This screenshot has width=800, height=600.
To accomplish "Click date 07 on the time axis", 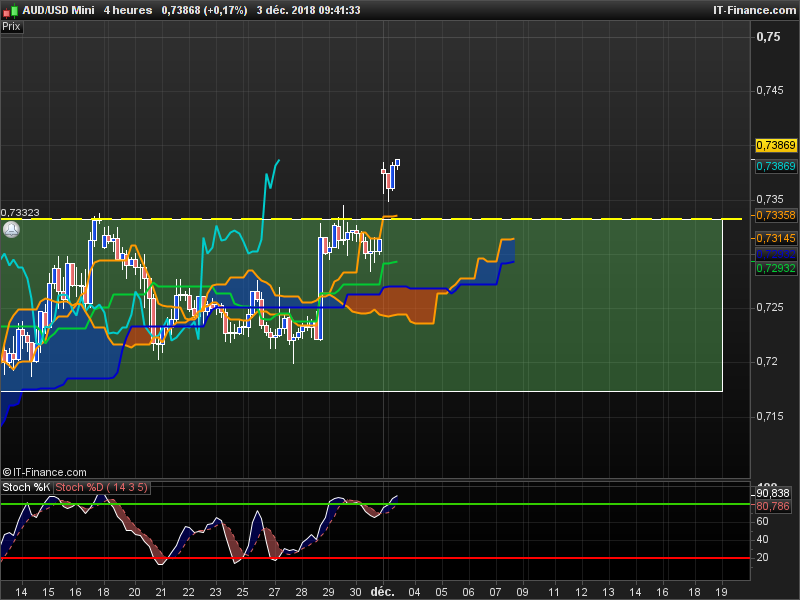I will click(x=495, y=592).
